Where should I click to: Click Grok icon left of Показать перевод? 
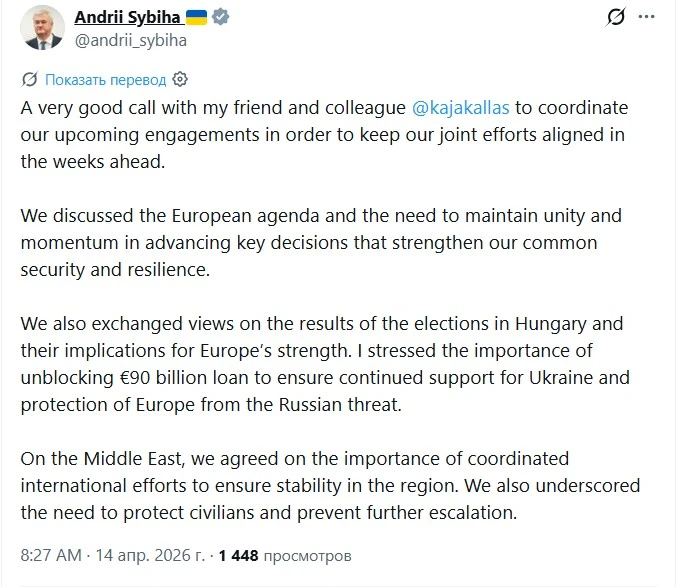[x=30, y=79]
